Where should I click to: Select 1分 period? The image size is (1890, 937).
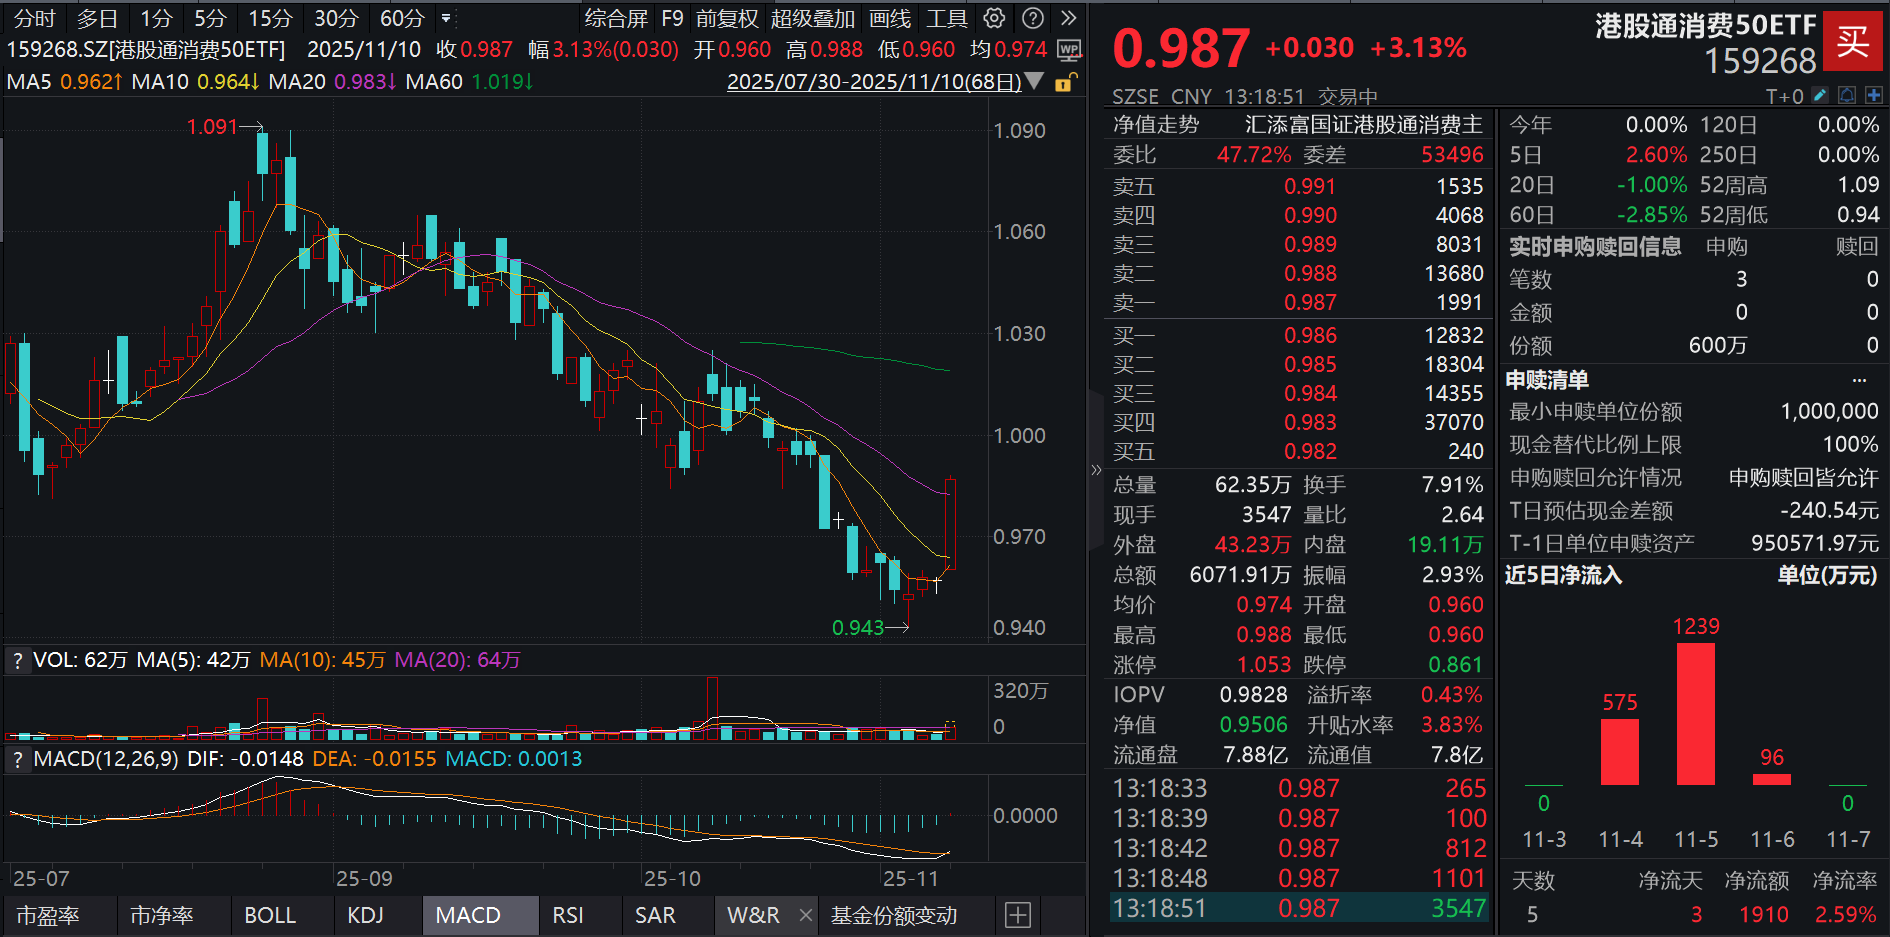tap(156, 18)
